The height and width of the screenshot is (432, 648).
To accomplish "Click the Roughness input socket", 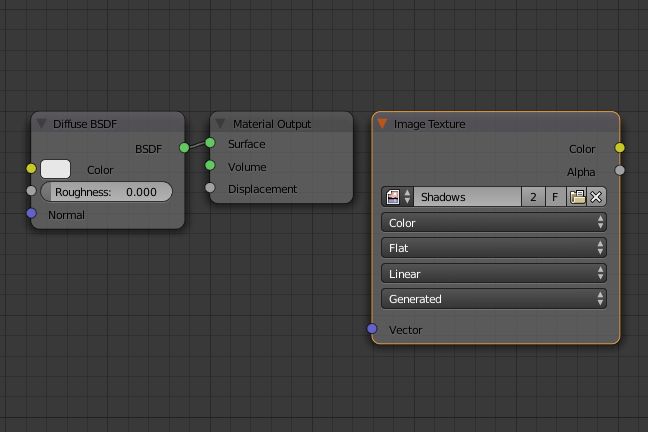I will click(x=31, y=191).
